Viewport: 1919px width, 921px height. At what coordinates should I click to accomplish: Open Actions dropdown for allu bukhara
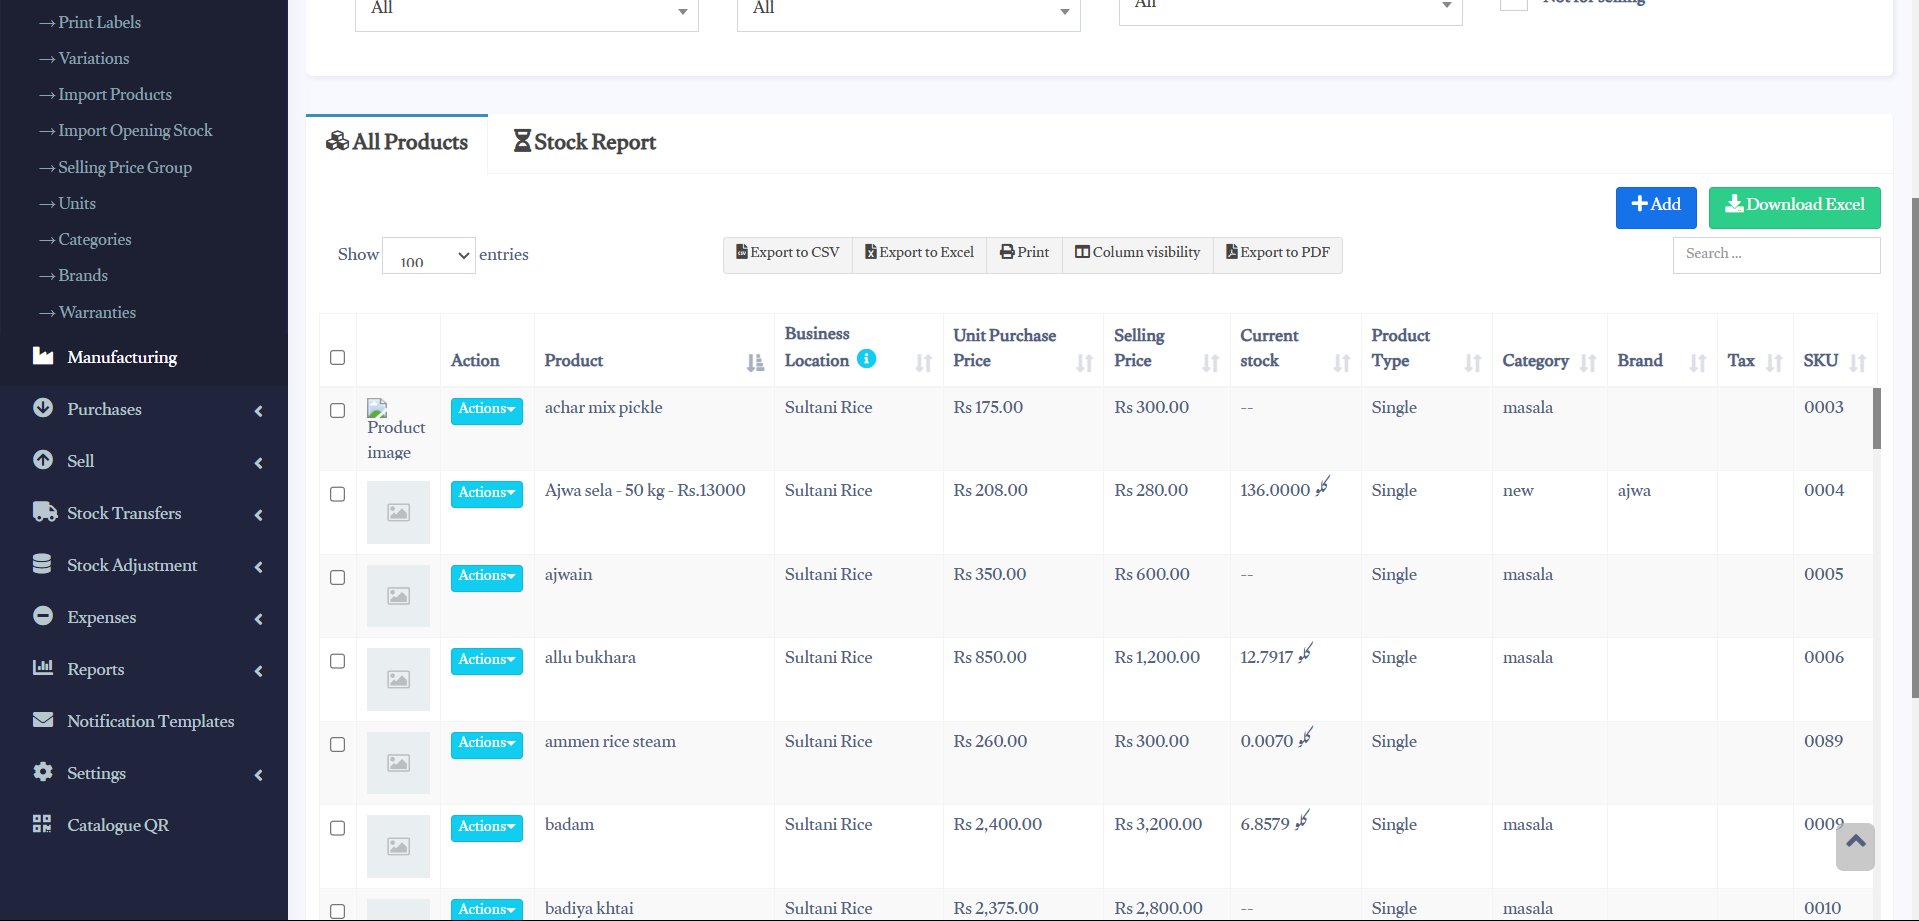point(486,661)
